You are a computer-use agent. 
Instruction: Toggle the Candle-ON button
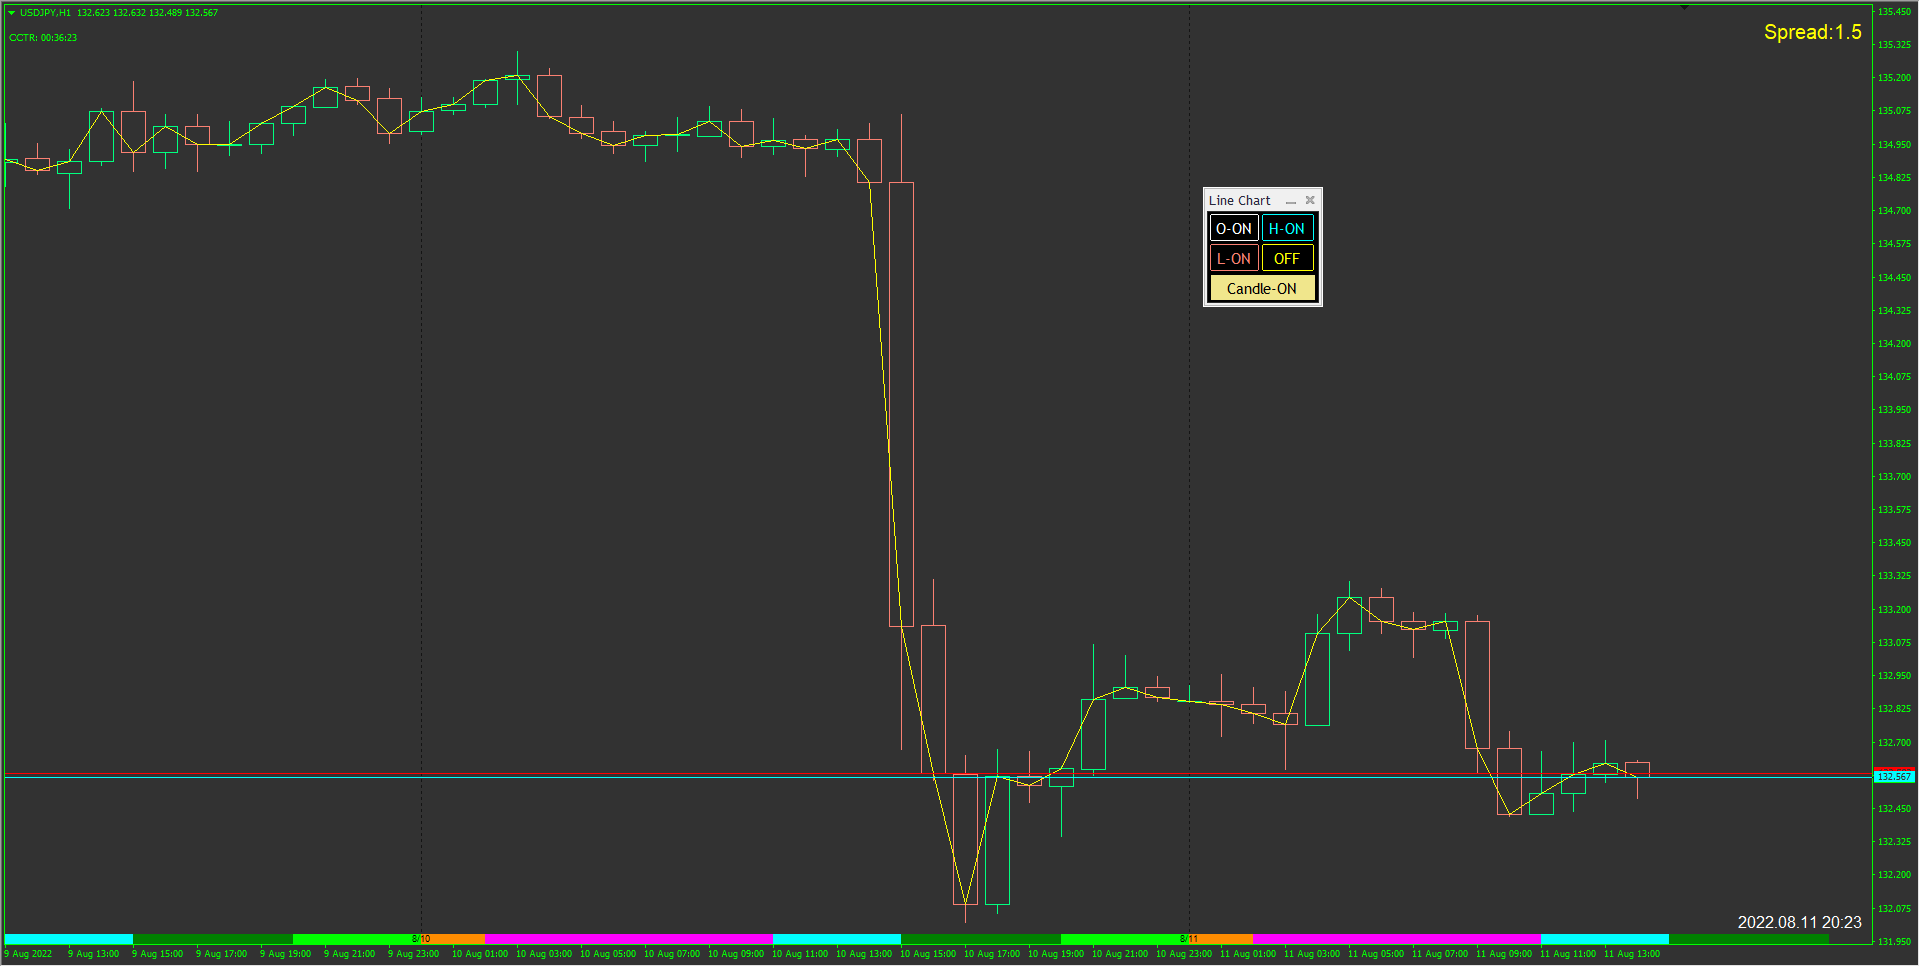1262,289
